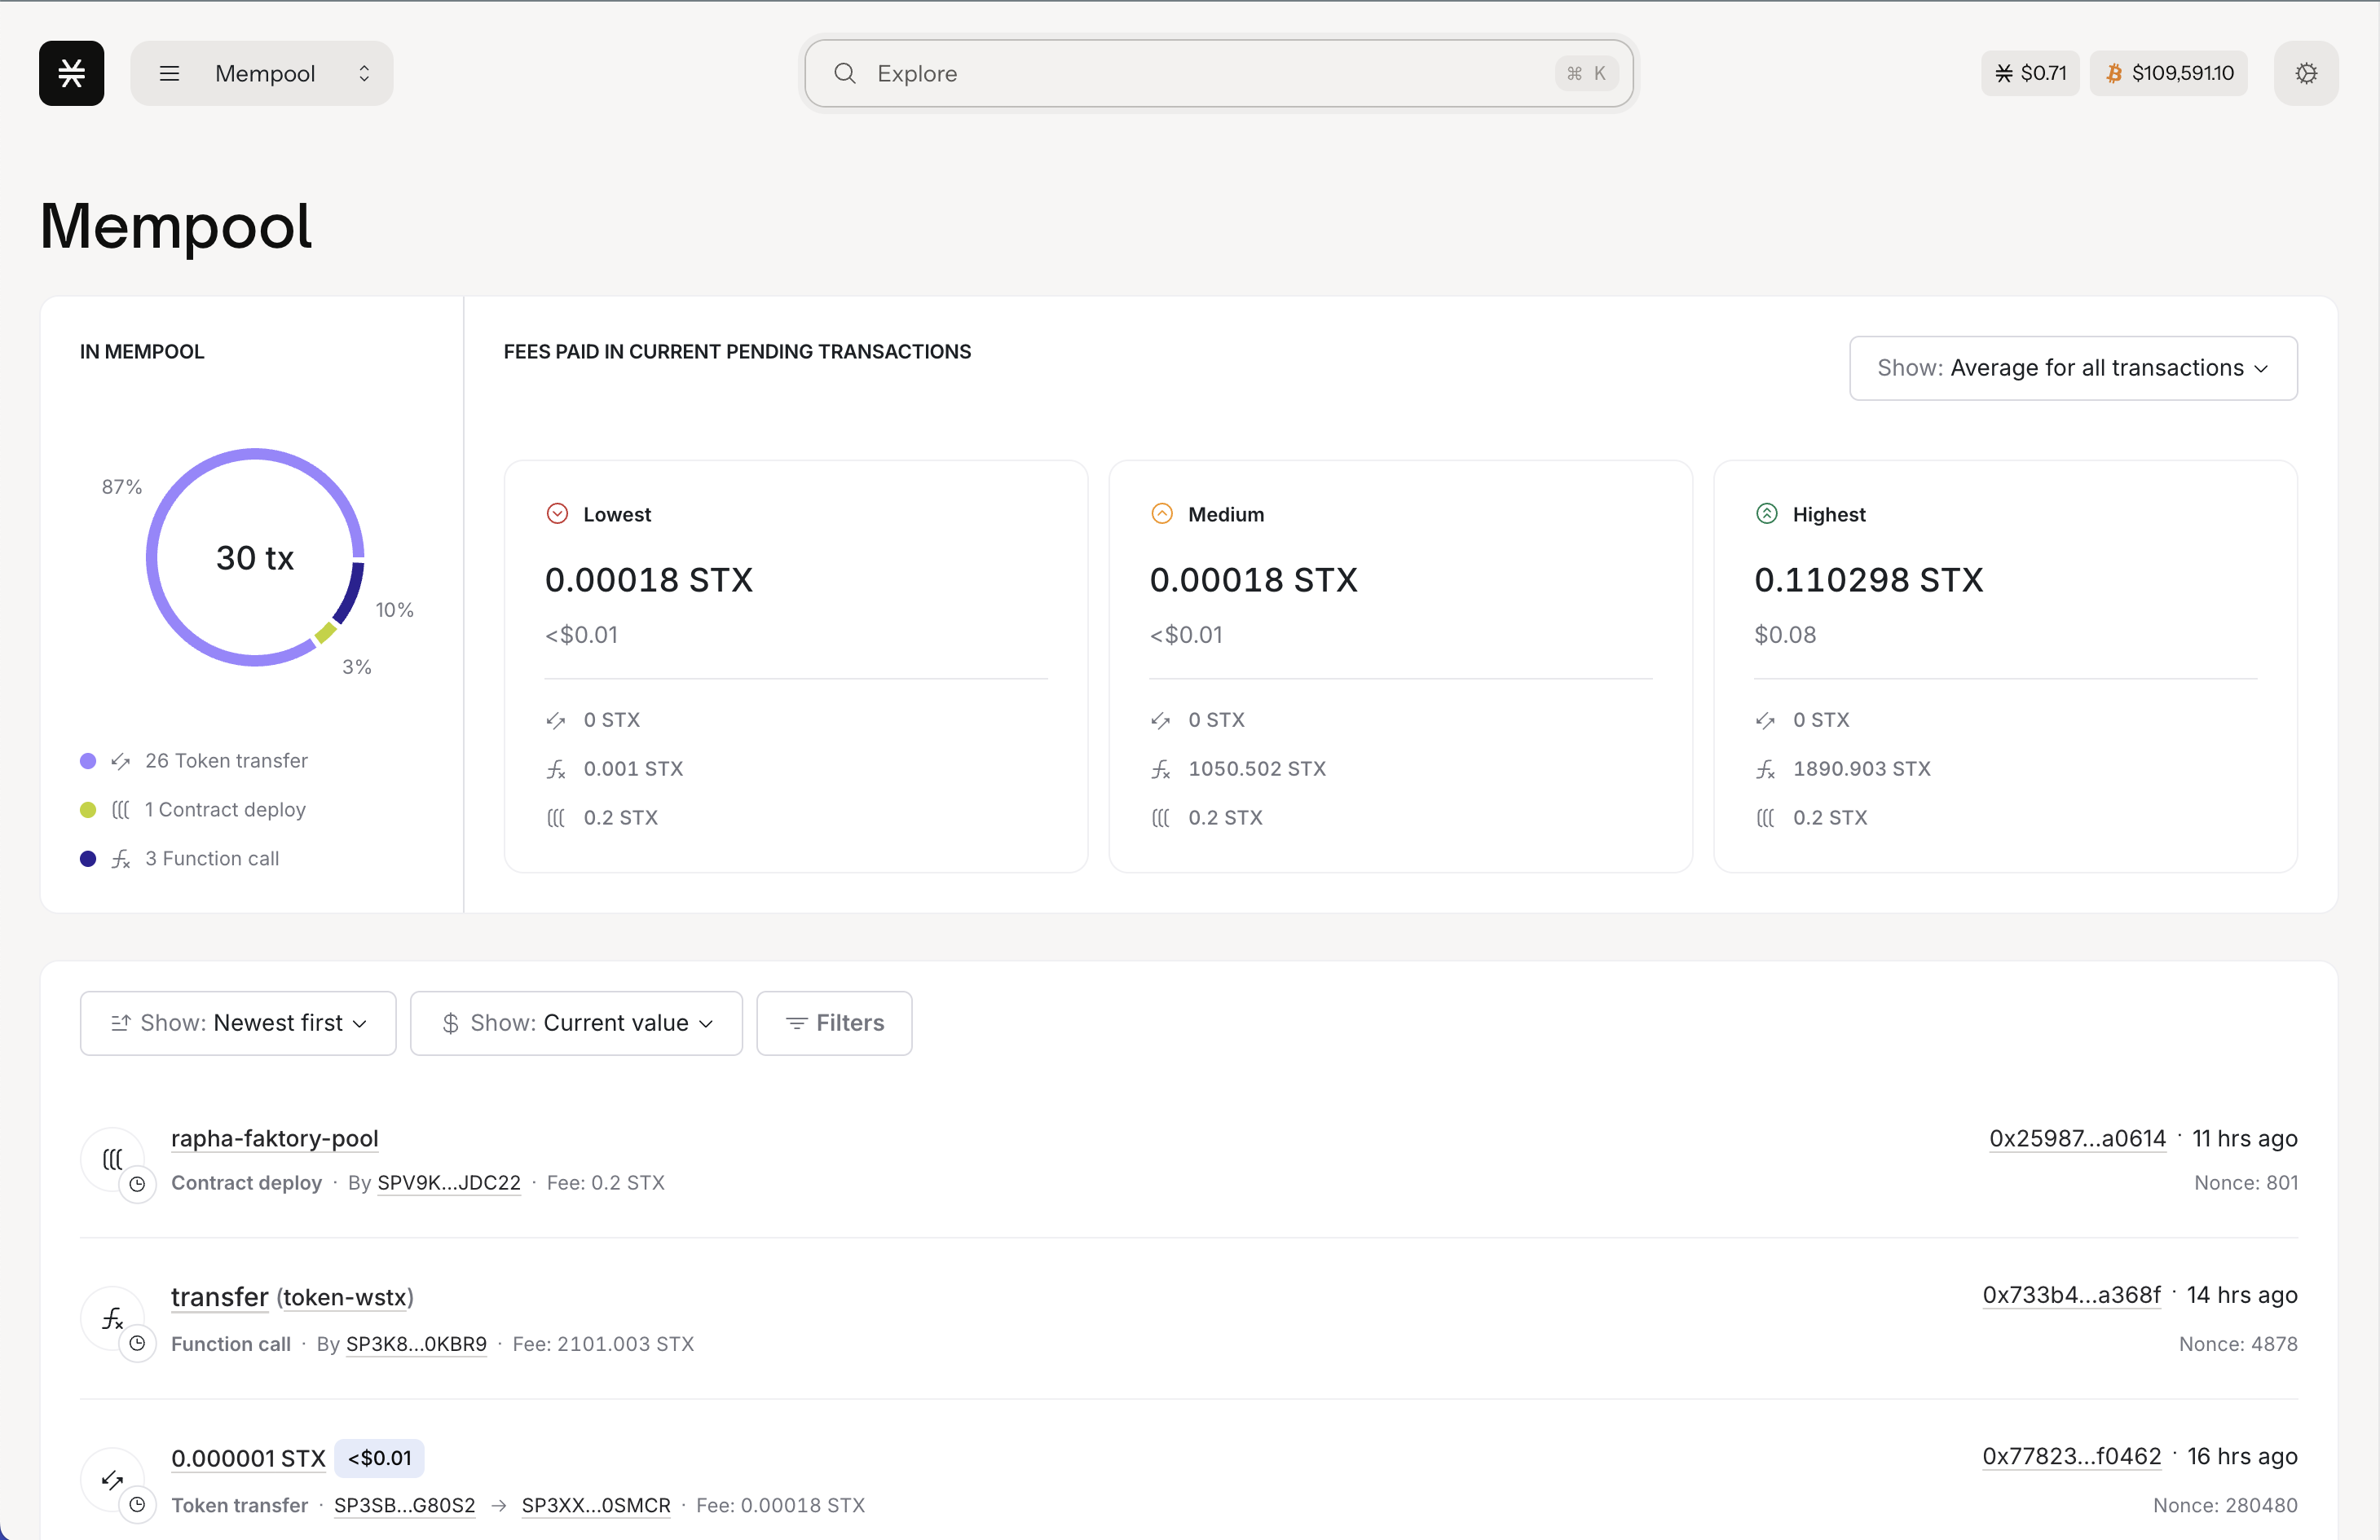Open transaction hash 0x25987...a0614
2380x1540 pixels.
pos(2076,1138)
